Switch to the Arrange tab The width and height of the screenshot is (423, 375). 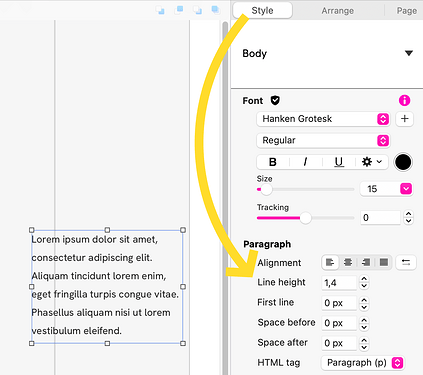coord(338,11)
